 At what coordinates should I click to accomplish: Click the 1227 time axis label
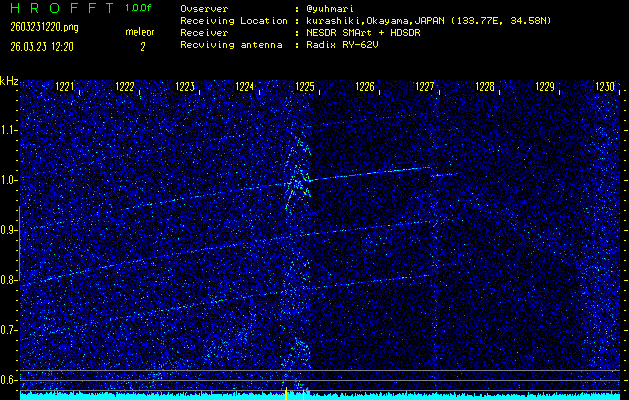click(425, 87)
